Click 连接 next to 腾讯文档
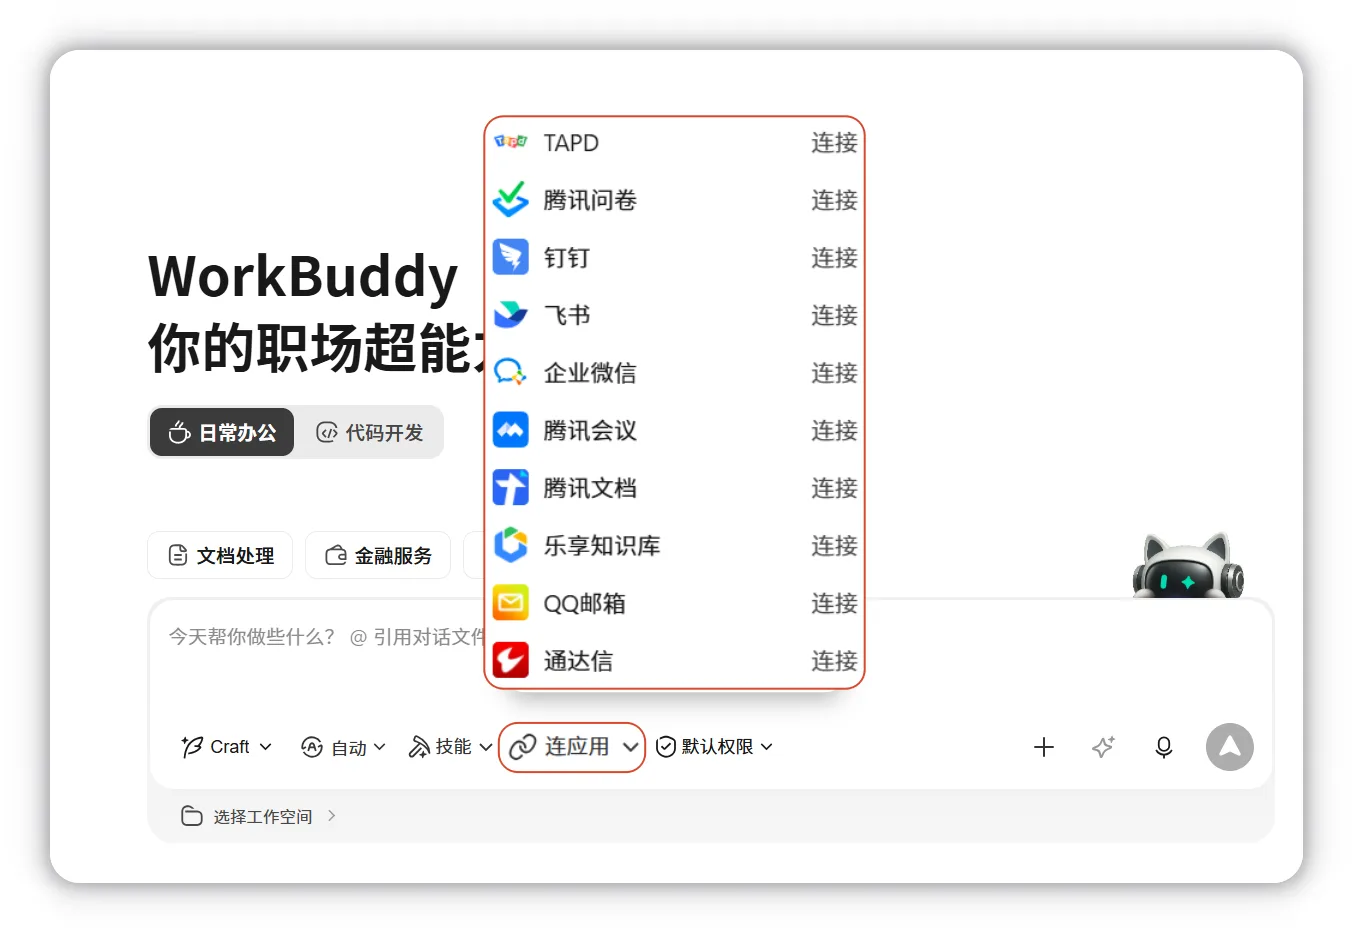 pos(834,488)
